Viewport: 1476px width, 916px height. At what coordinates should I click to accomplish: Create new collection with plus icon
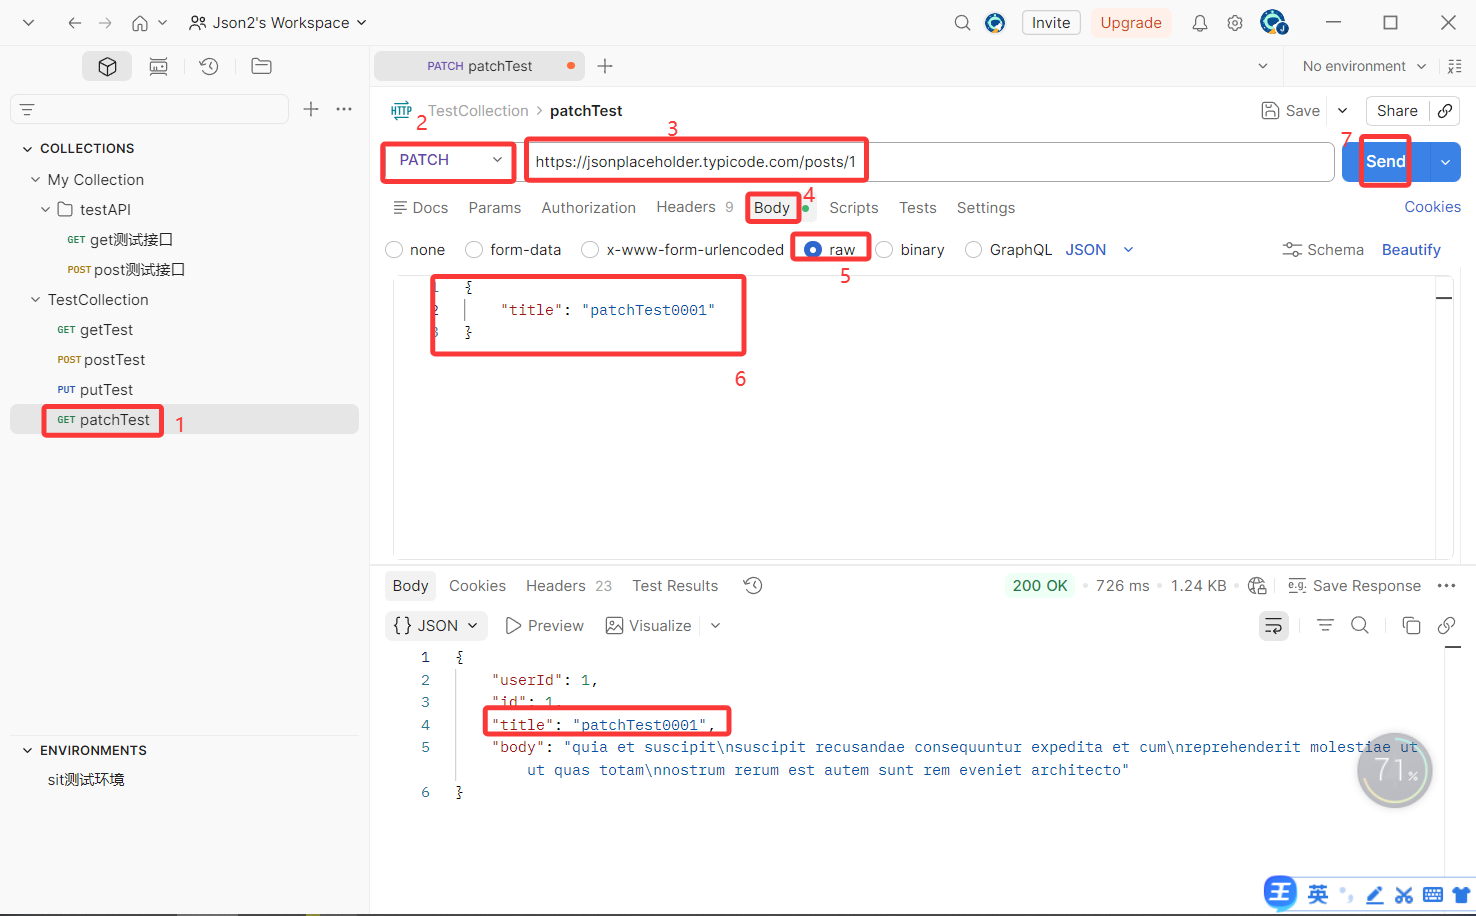(311, 109)
